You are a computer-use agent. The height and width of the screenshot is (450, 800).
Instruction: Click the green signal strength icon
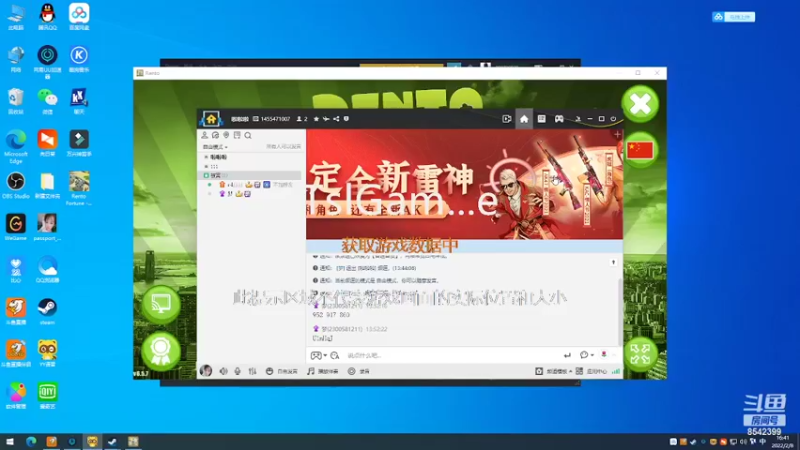tap(616, 371)
